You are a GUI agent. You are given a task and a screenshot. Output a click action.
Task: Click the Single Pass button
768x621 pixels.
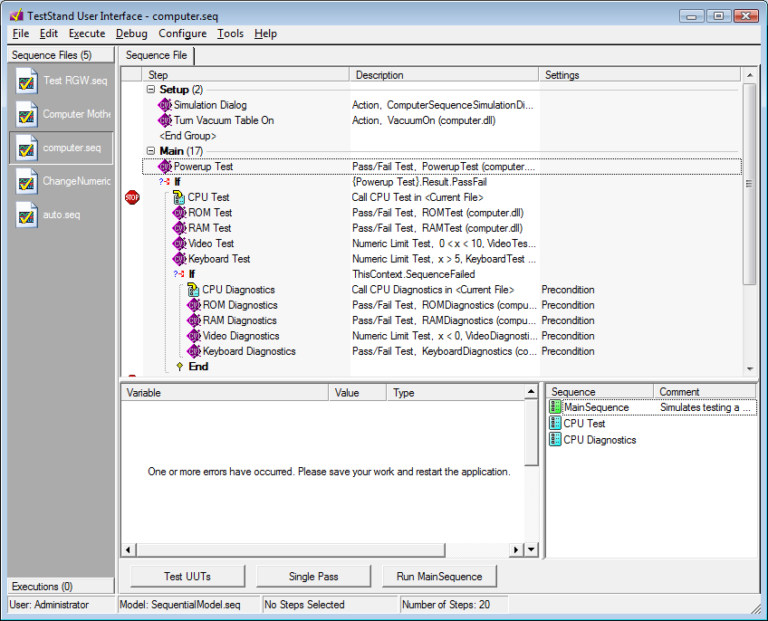coord(313,577)
